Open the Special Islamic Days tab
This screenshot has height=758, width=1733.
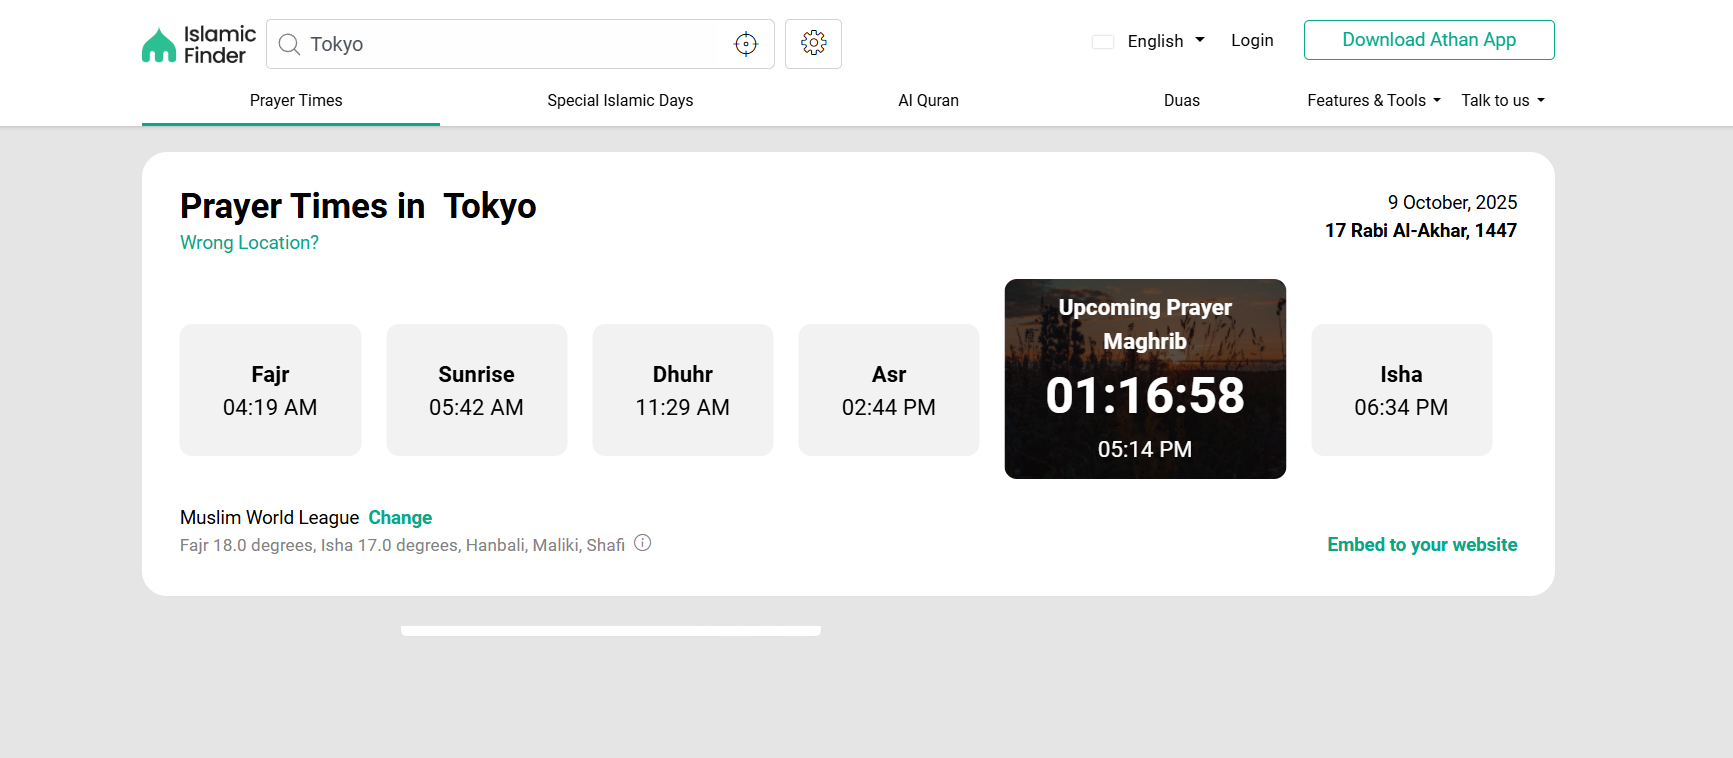620,100
